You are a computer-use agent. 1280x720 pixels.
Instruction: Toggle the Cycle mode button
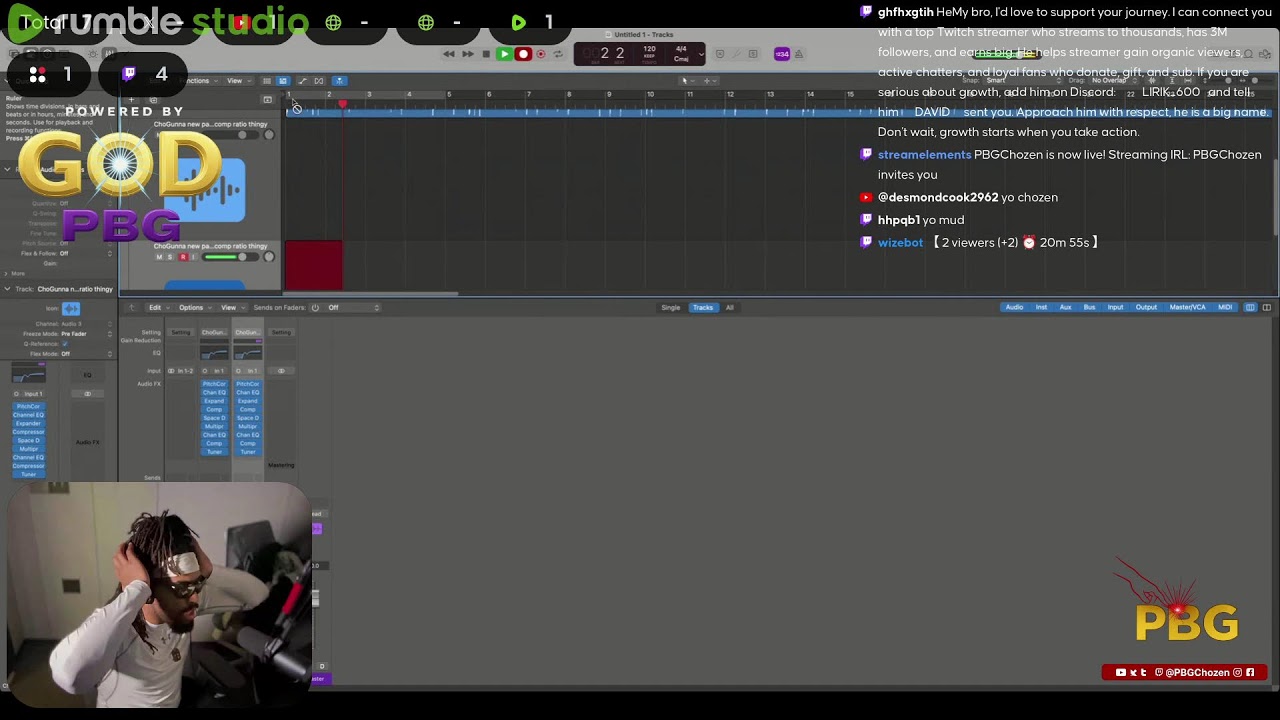(558, 54)
